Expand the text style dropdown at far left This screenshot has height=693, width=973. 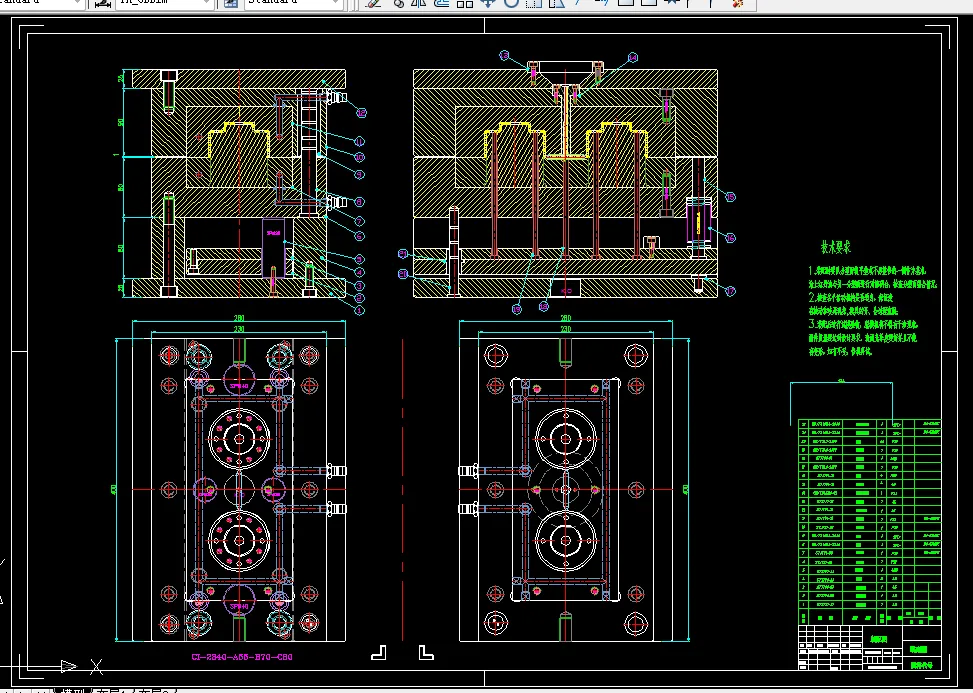point(77,3)
